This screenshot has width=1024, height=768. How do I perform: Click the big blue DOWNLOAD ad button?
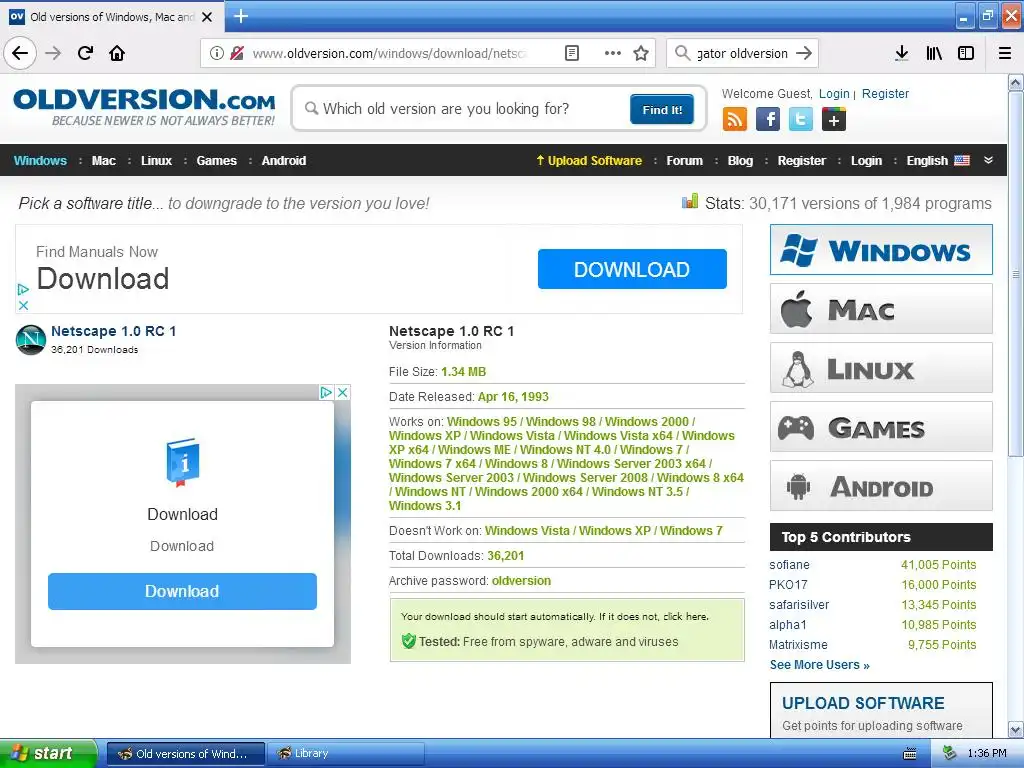(x=632, y=269)
